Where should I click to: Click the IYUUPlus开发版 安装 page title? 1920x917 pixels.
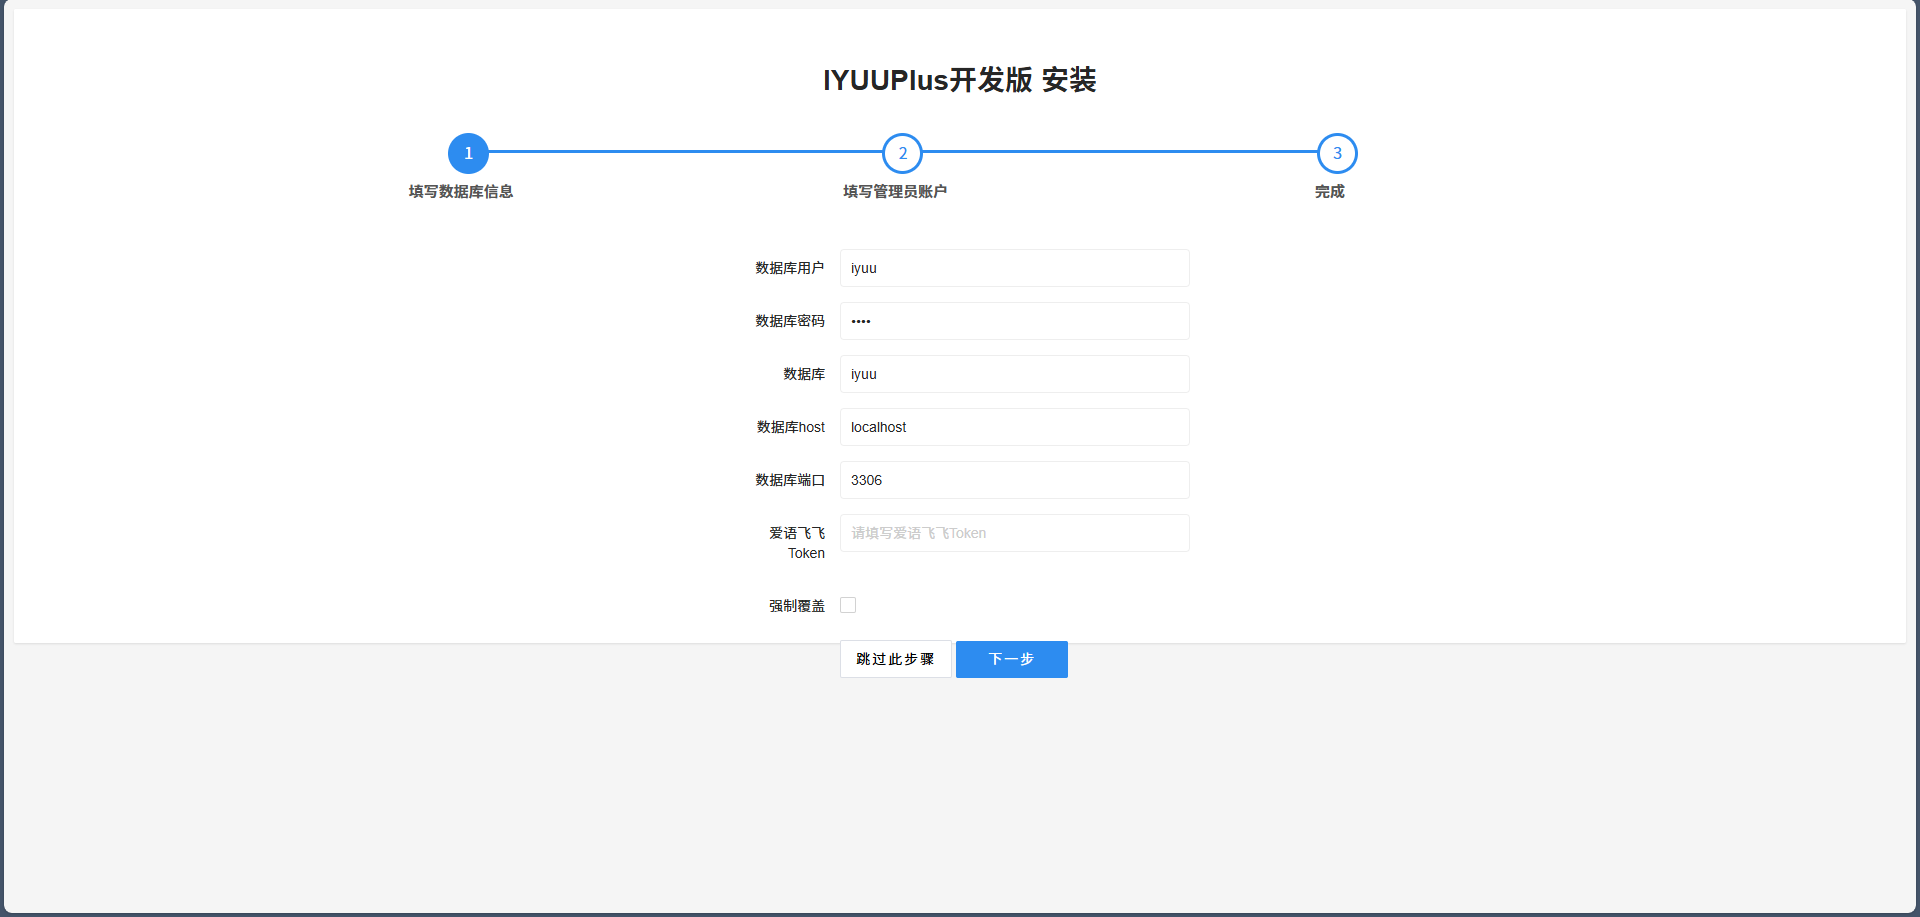pos(959,80)
